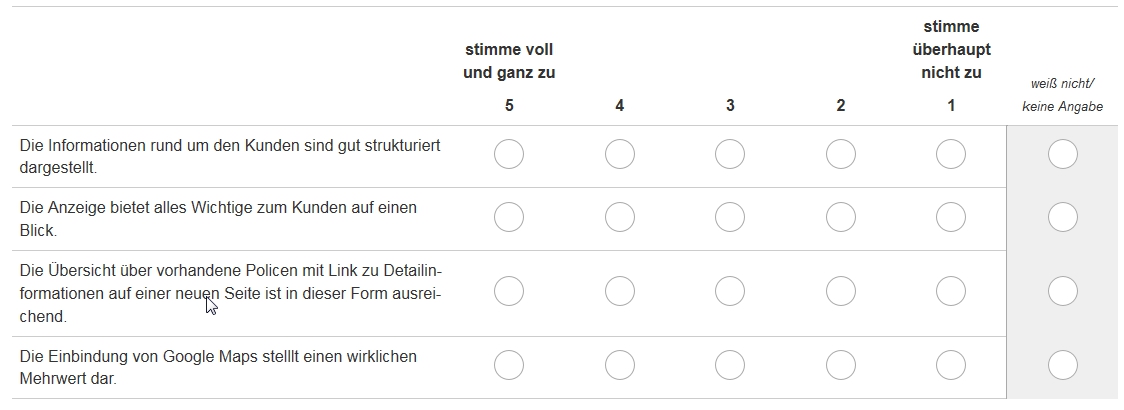Mark 'keine Angabe' for 'vorhandene Policen' statement
This screenshot has width=1124, height=410.
click(x=1062, y=292)
